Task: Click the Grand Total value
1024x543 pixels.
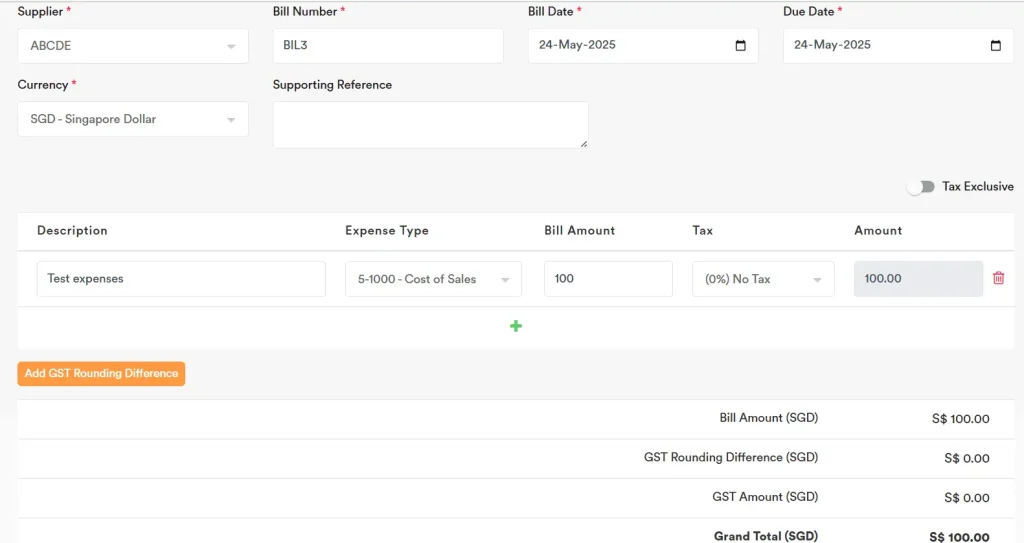Action: click(959, 537)
